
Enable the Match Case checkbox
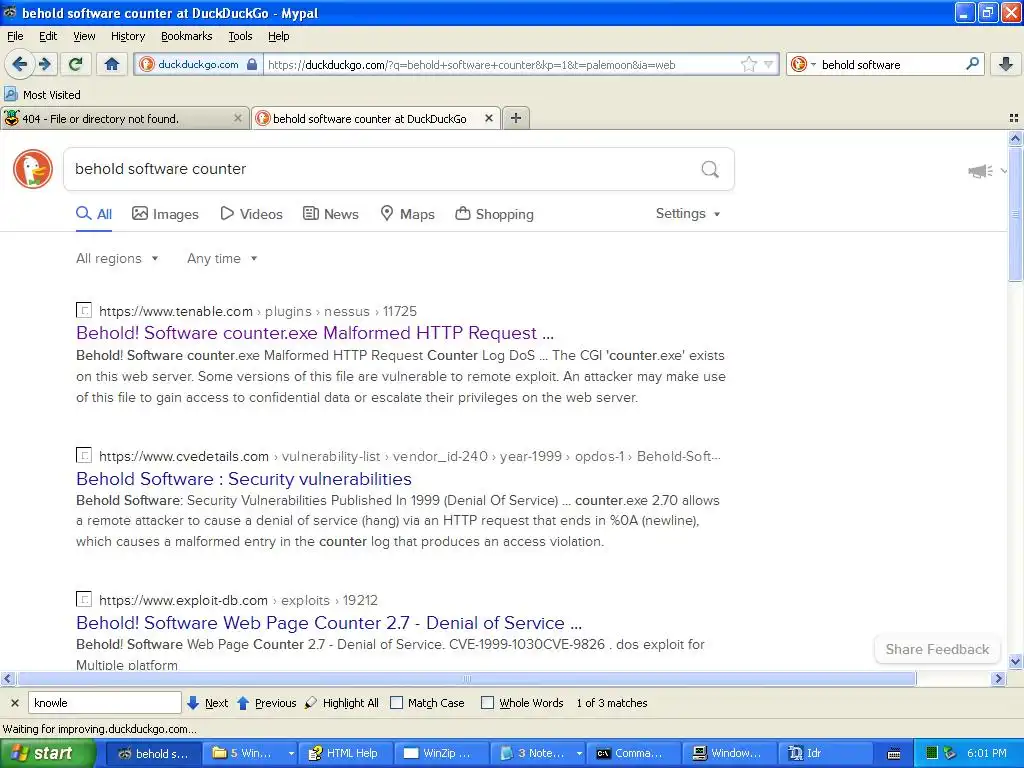(396, 703)
